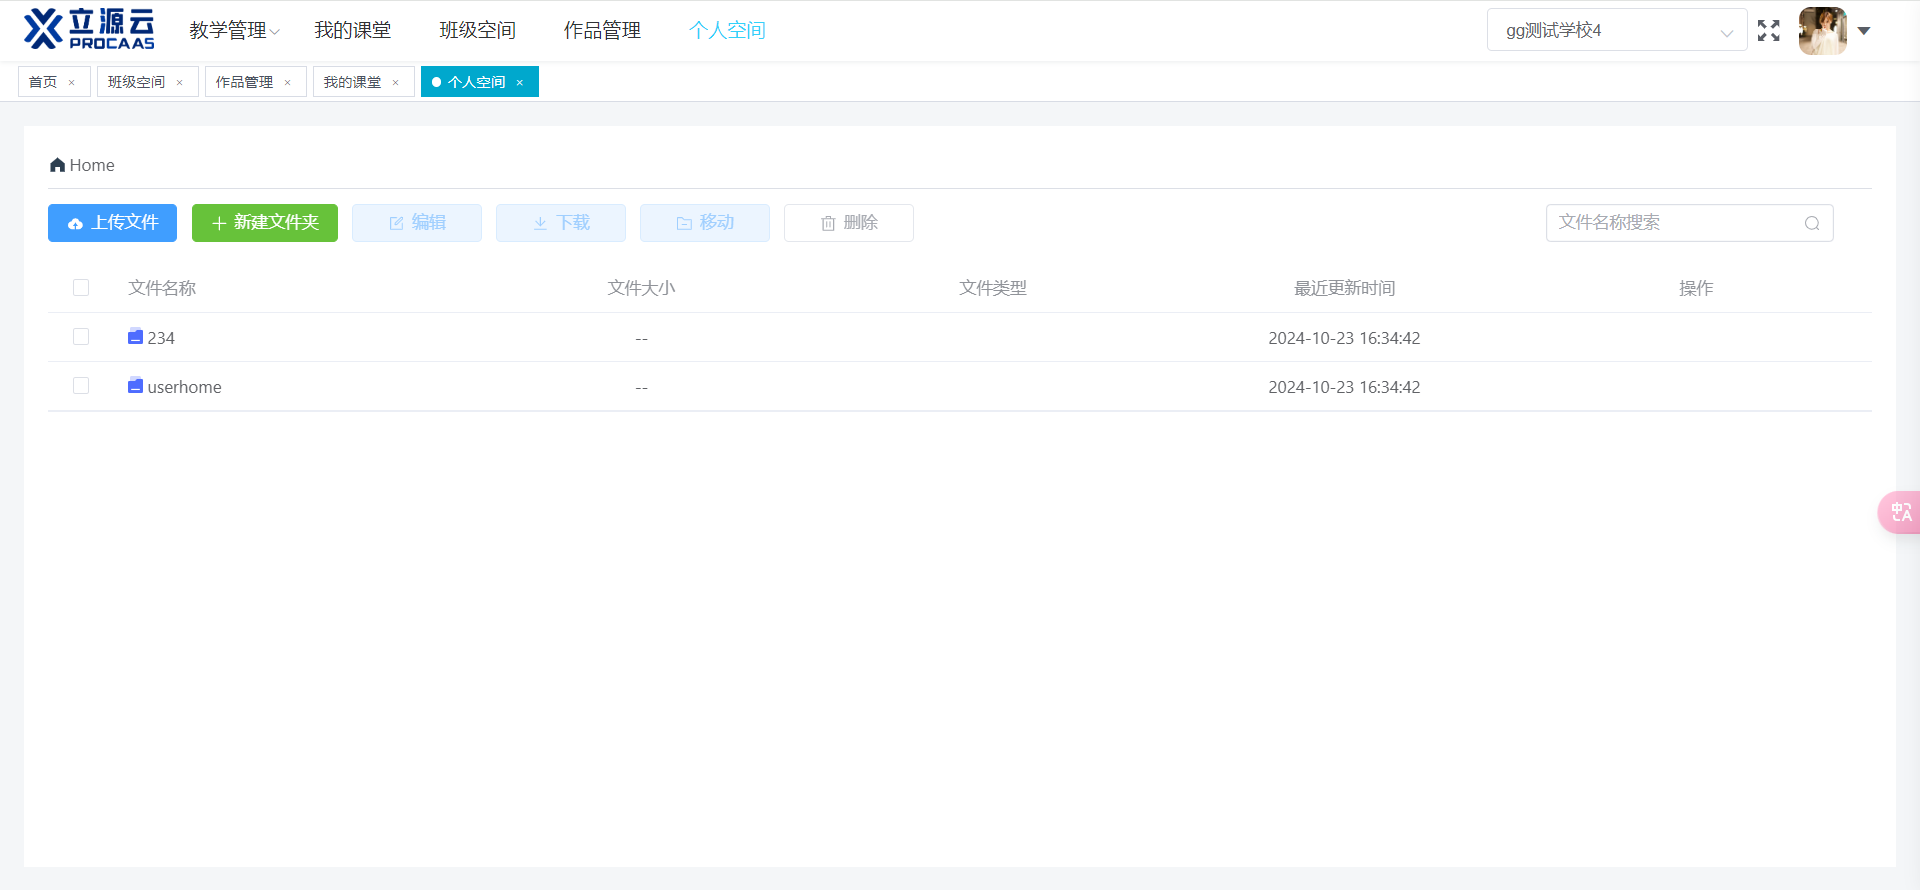
Task: Switch to the 首页 tab
Action: click(43, 82)
